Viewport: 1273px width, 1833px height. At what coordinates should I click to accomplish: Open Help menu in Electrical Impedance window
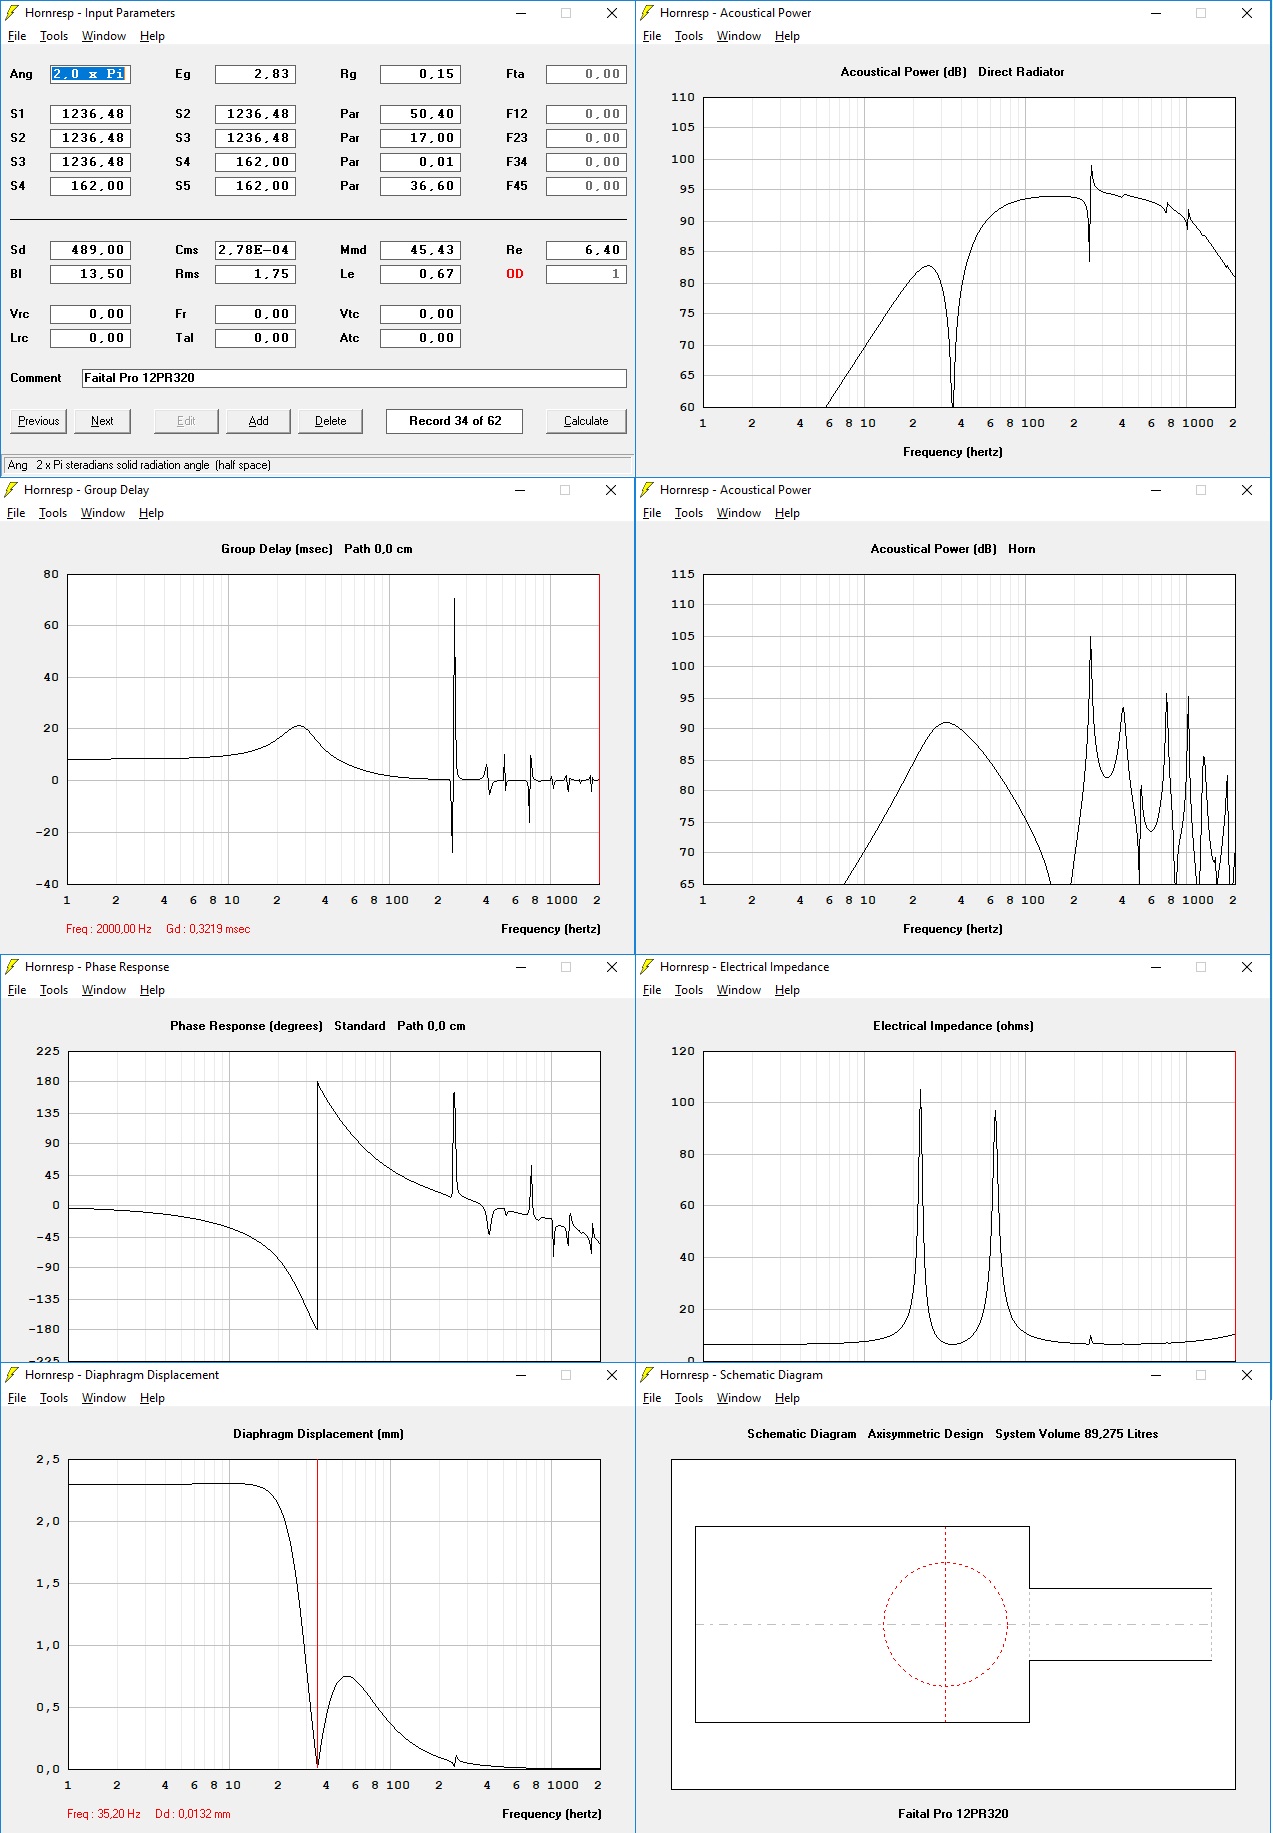[787, 990]
